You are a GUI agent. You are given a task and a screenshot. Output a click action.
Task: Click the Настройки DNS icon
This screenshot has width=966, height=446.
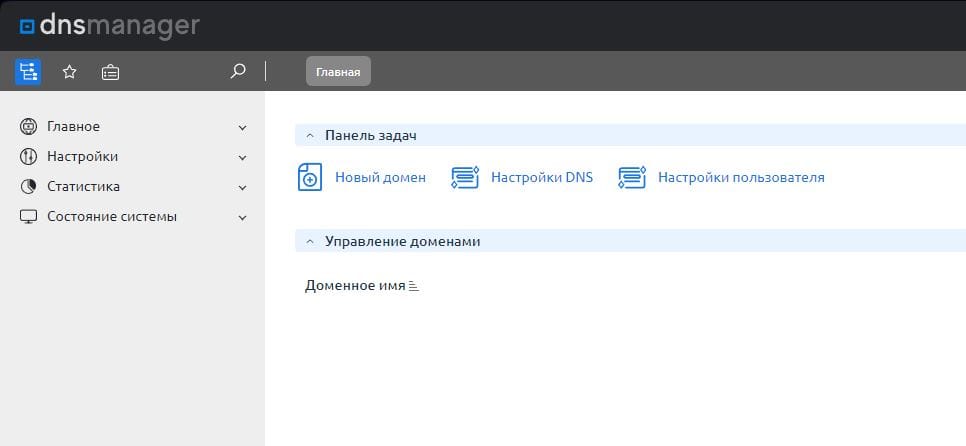pos(465,177)
